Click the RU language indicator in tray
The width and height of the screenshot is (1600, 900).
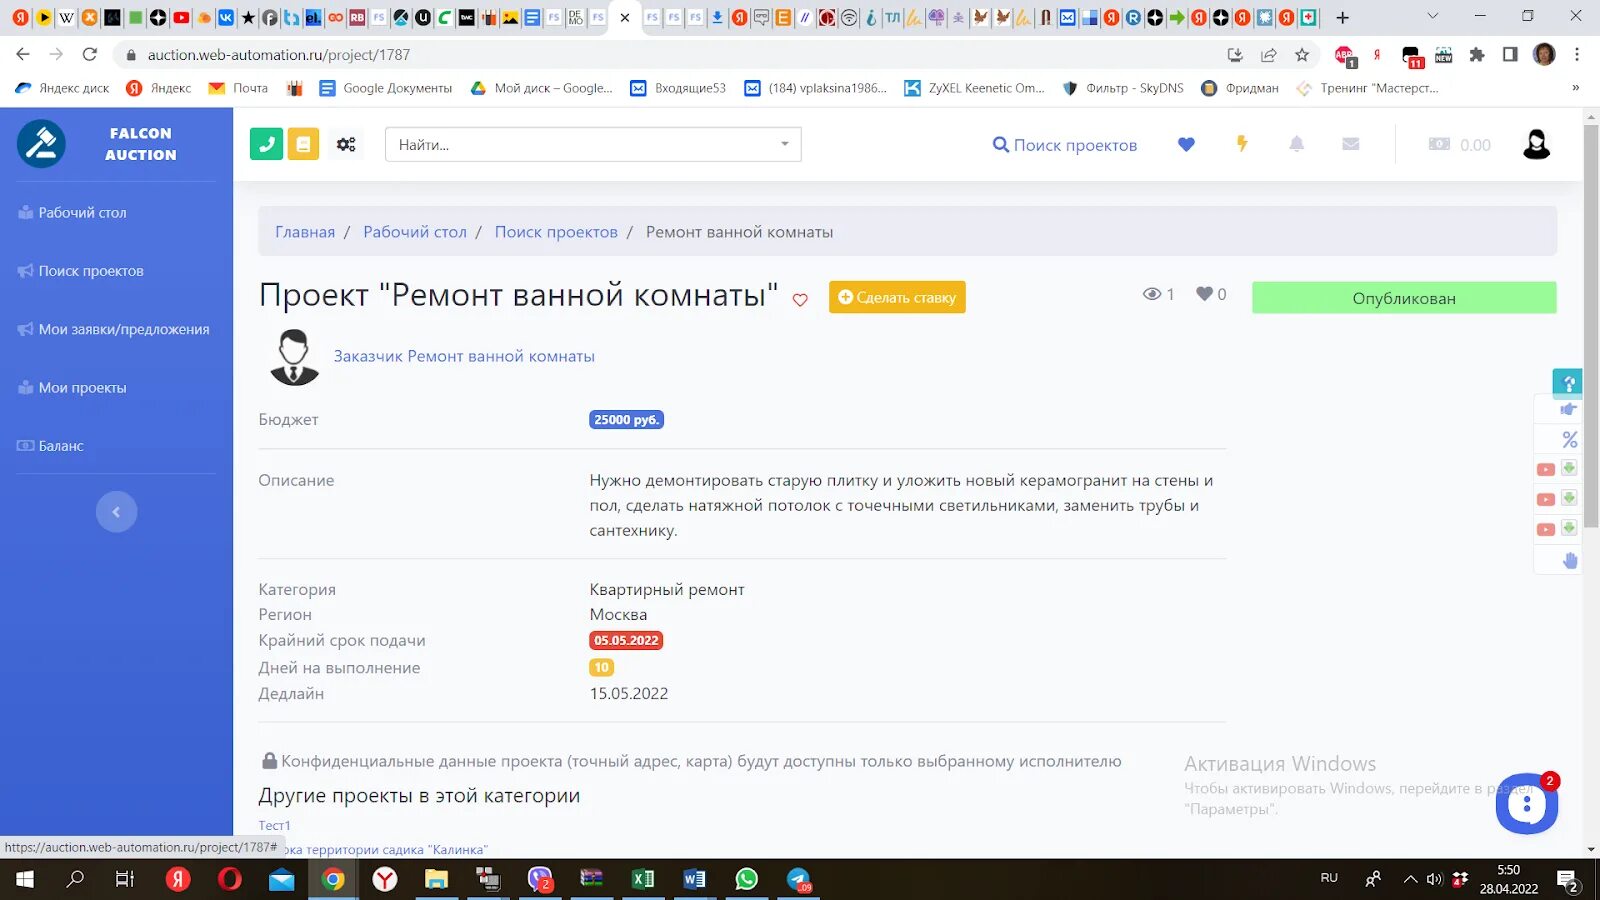(x=1329, y=878)
